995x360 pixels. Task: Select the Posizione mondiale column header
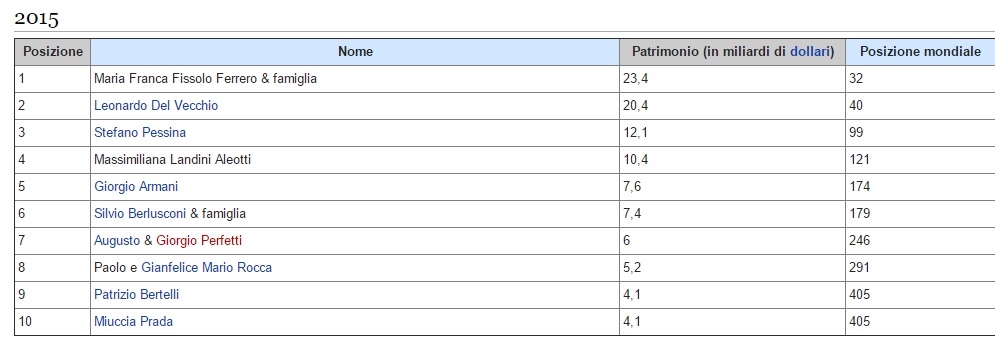tap(920, 52)
